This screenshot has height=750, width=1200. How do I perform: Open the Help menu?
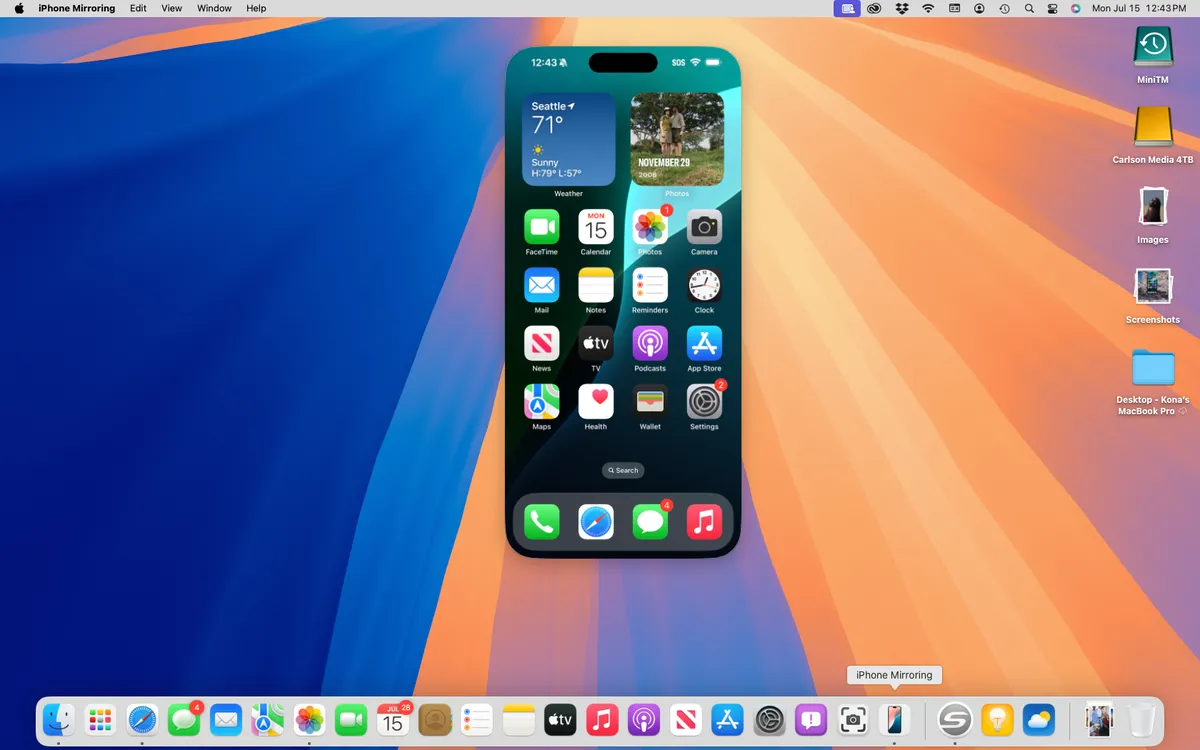pos(256,8)
